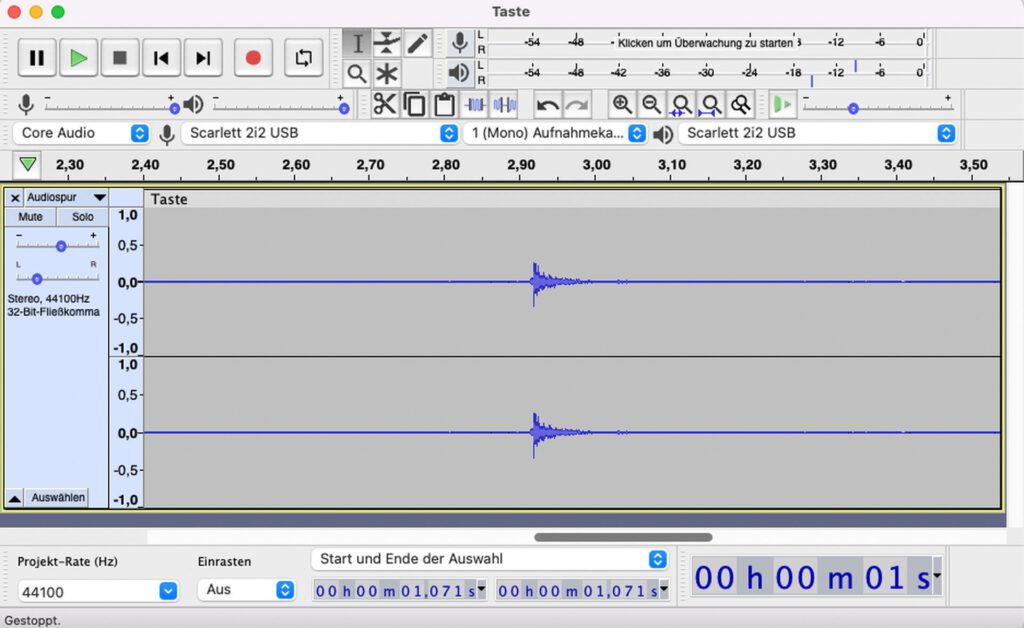Zoom out of the waveform
Image resolution: width=1024 pixels, height=628 pixels.
click(651, 104)
